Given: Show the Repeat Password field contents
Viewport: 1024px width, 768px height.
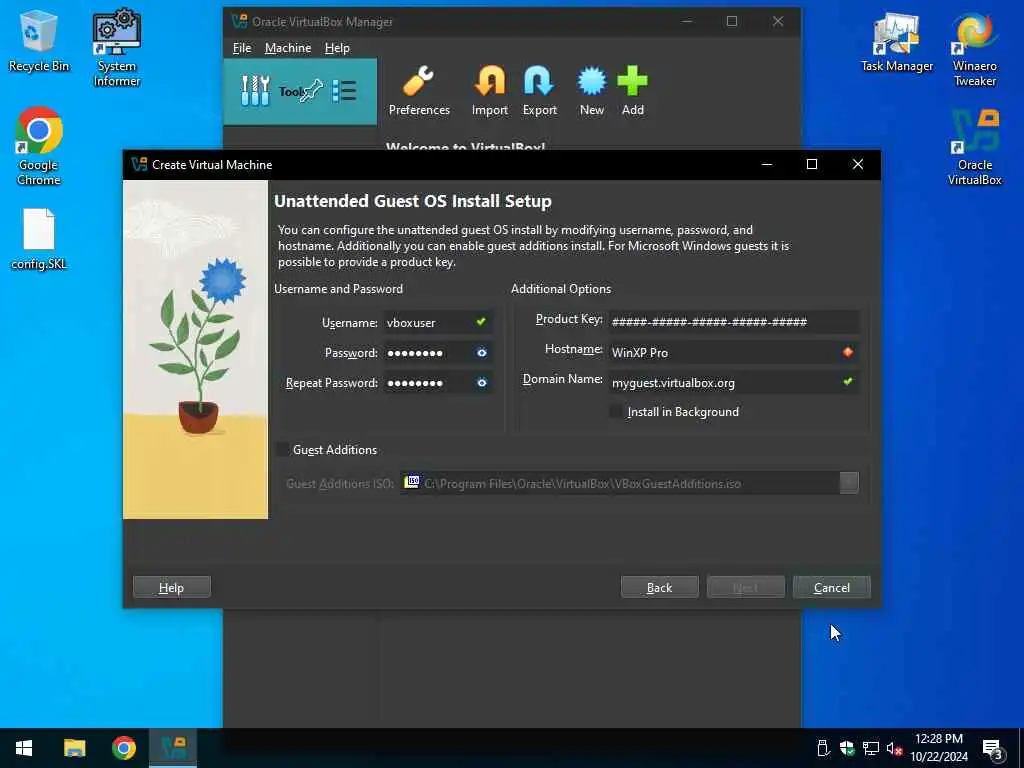Looking at the screenshot, I should 481,383.
